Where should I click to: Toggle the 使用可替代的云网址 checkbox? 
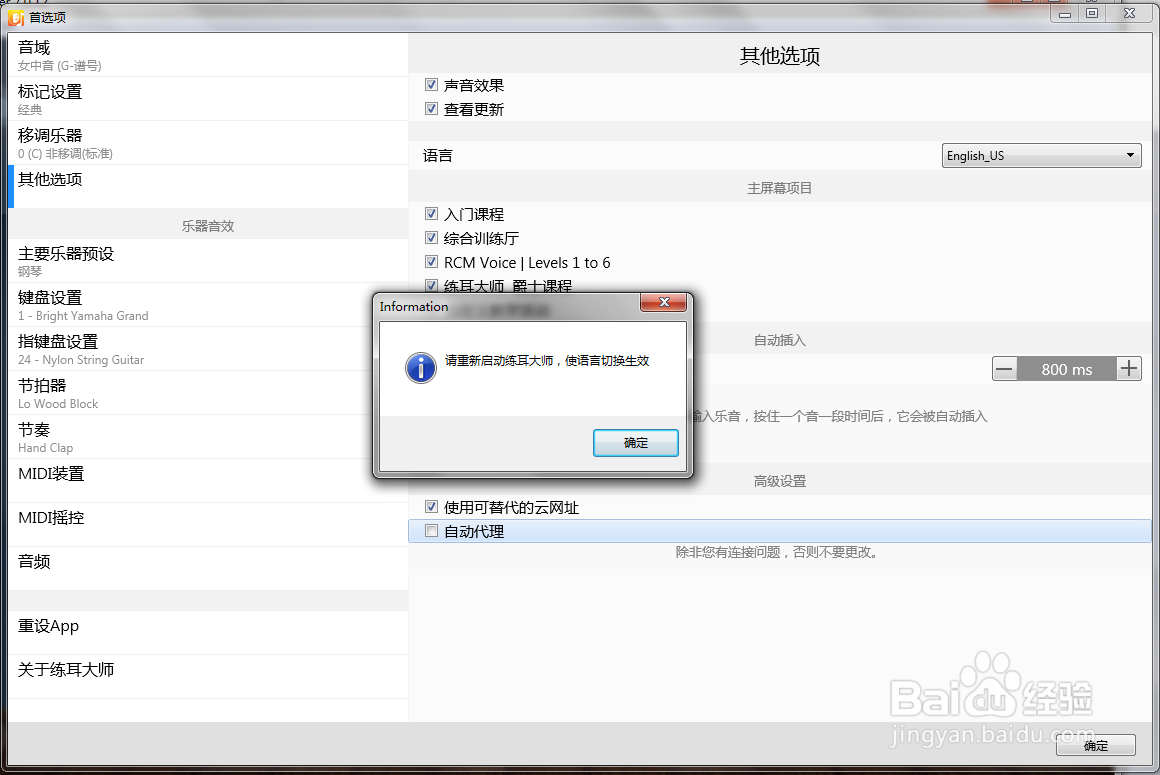pyautogui.click(x=431, y=507)
